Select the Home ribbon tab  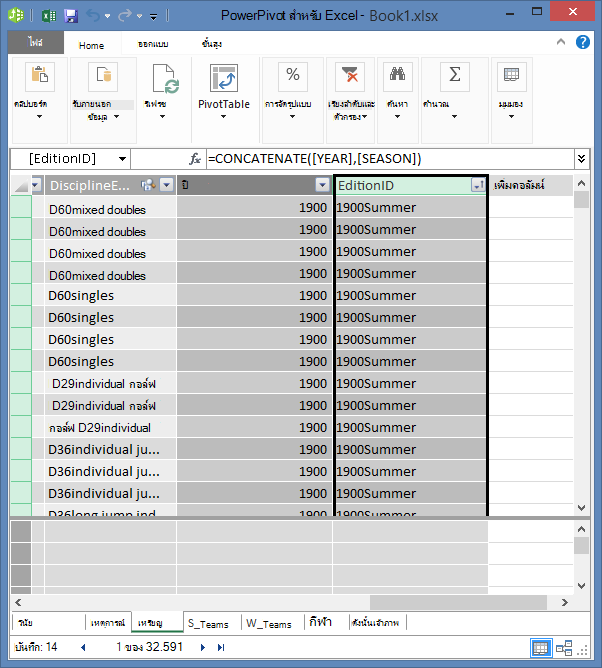click(x=92, y=45)
